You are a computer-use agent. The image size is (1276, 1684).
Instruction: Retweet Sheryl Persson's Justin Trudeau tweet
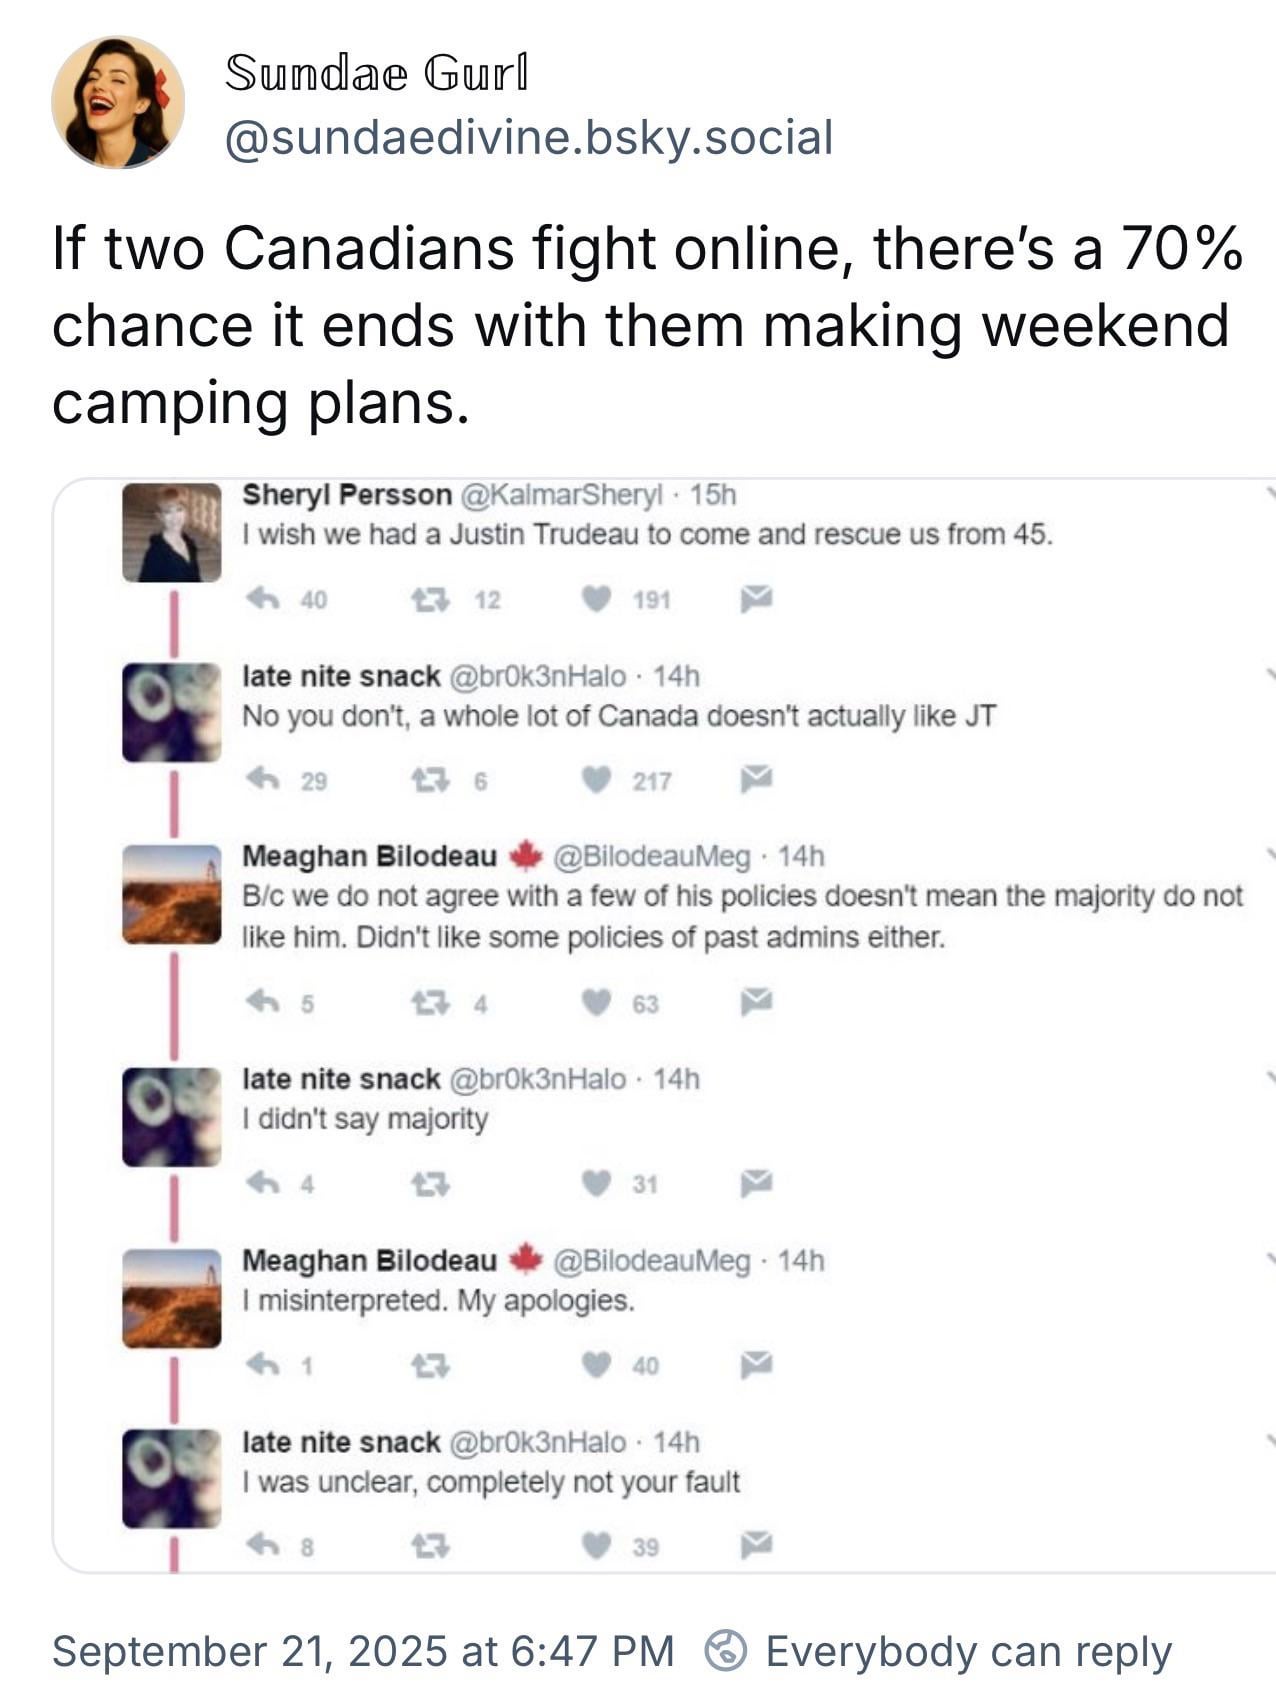point(429,599)
